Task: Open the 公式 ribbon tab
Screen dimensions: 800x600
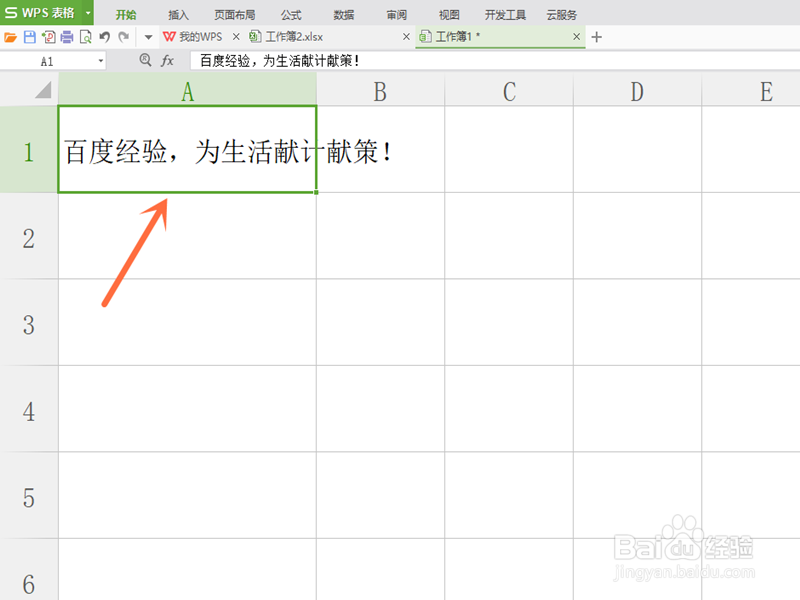Action: pos(291,15)
